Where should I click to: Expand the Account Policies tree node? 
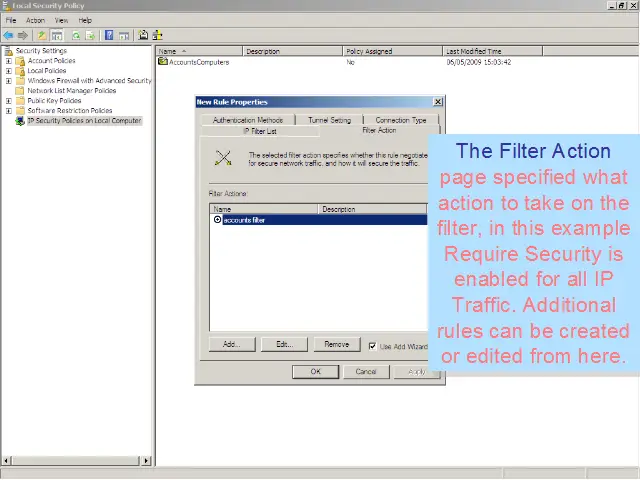click(x=9, y=61)
